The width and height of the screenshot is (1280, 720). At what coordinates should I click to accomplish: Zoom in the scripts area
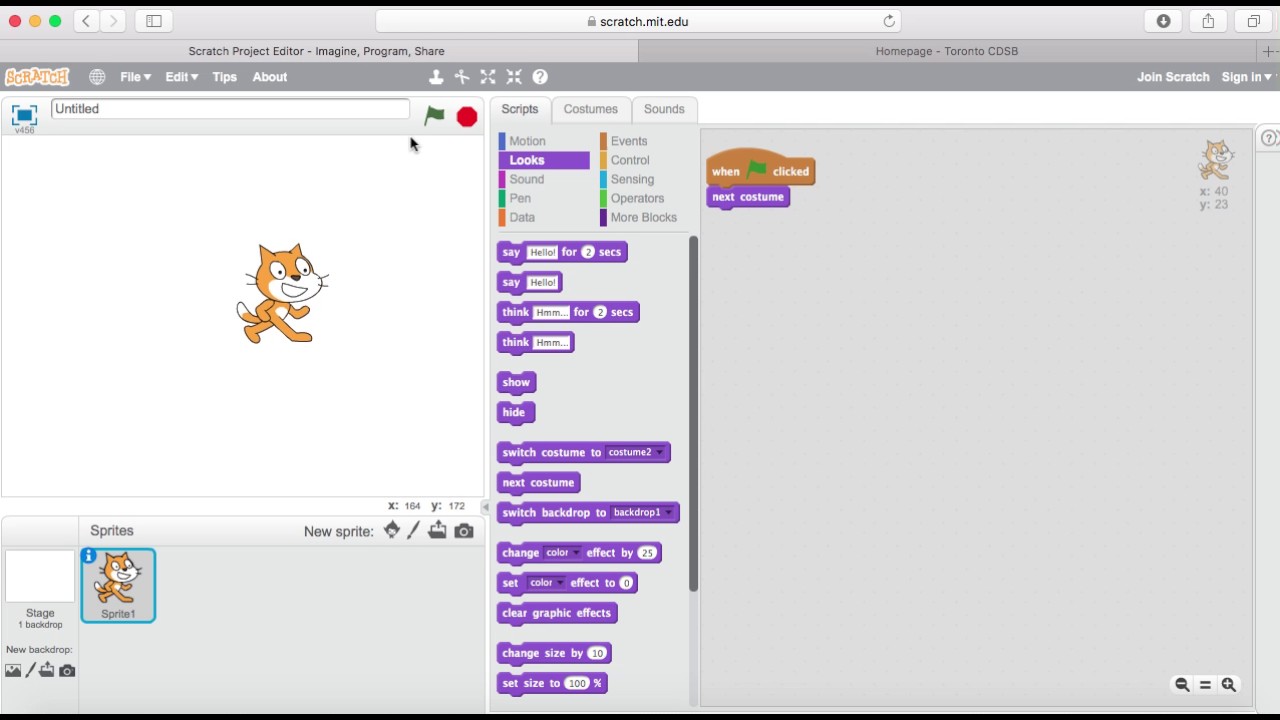(x=1229, y=685)
